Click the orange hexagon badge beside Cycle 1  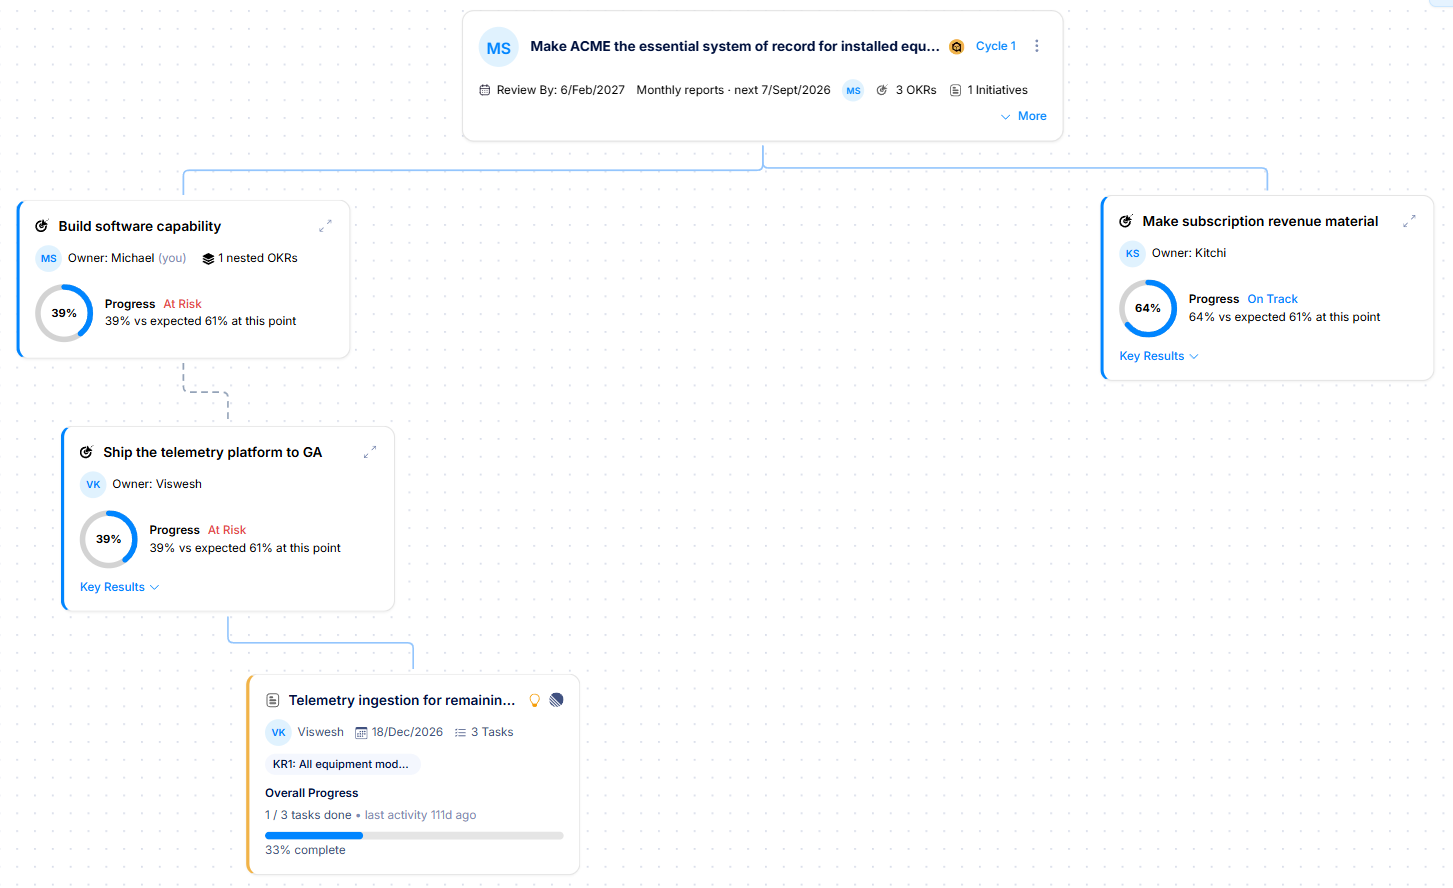[x=957, y=47]
